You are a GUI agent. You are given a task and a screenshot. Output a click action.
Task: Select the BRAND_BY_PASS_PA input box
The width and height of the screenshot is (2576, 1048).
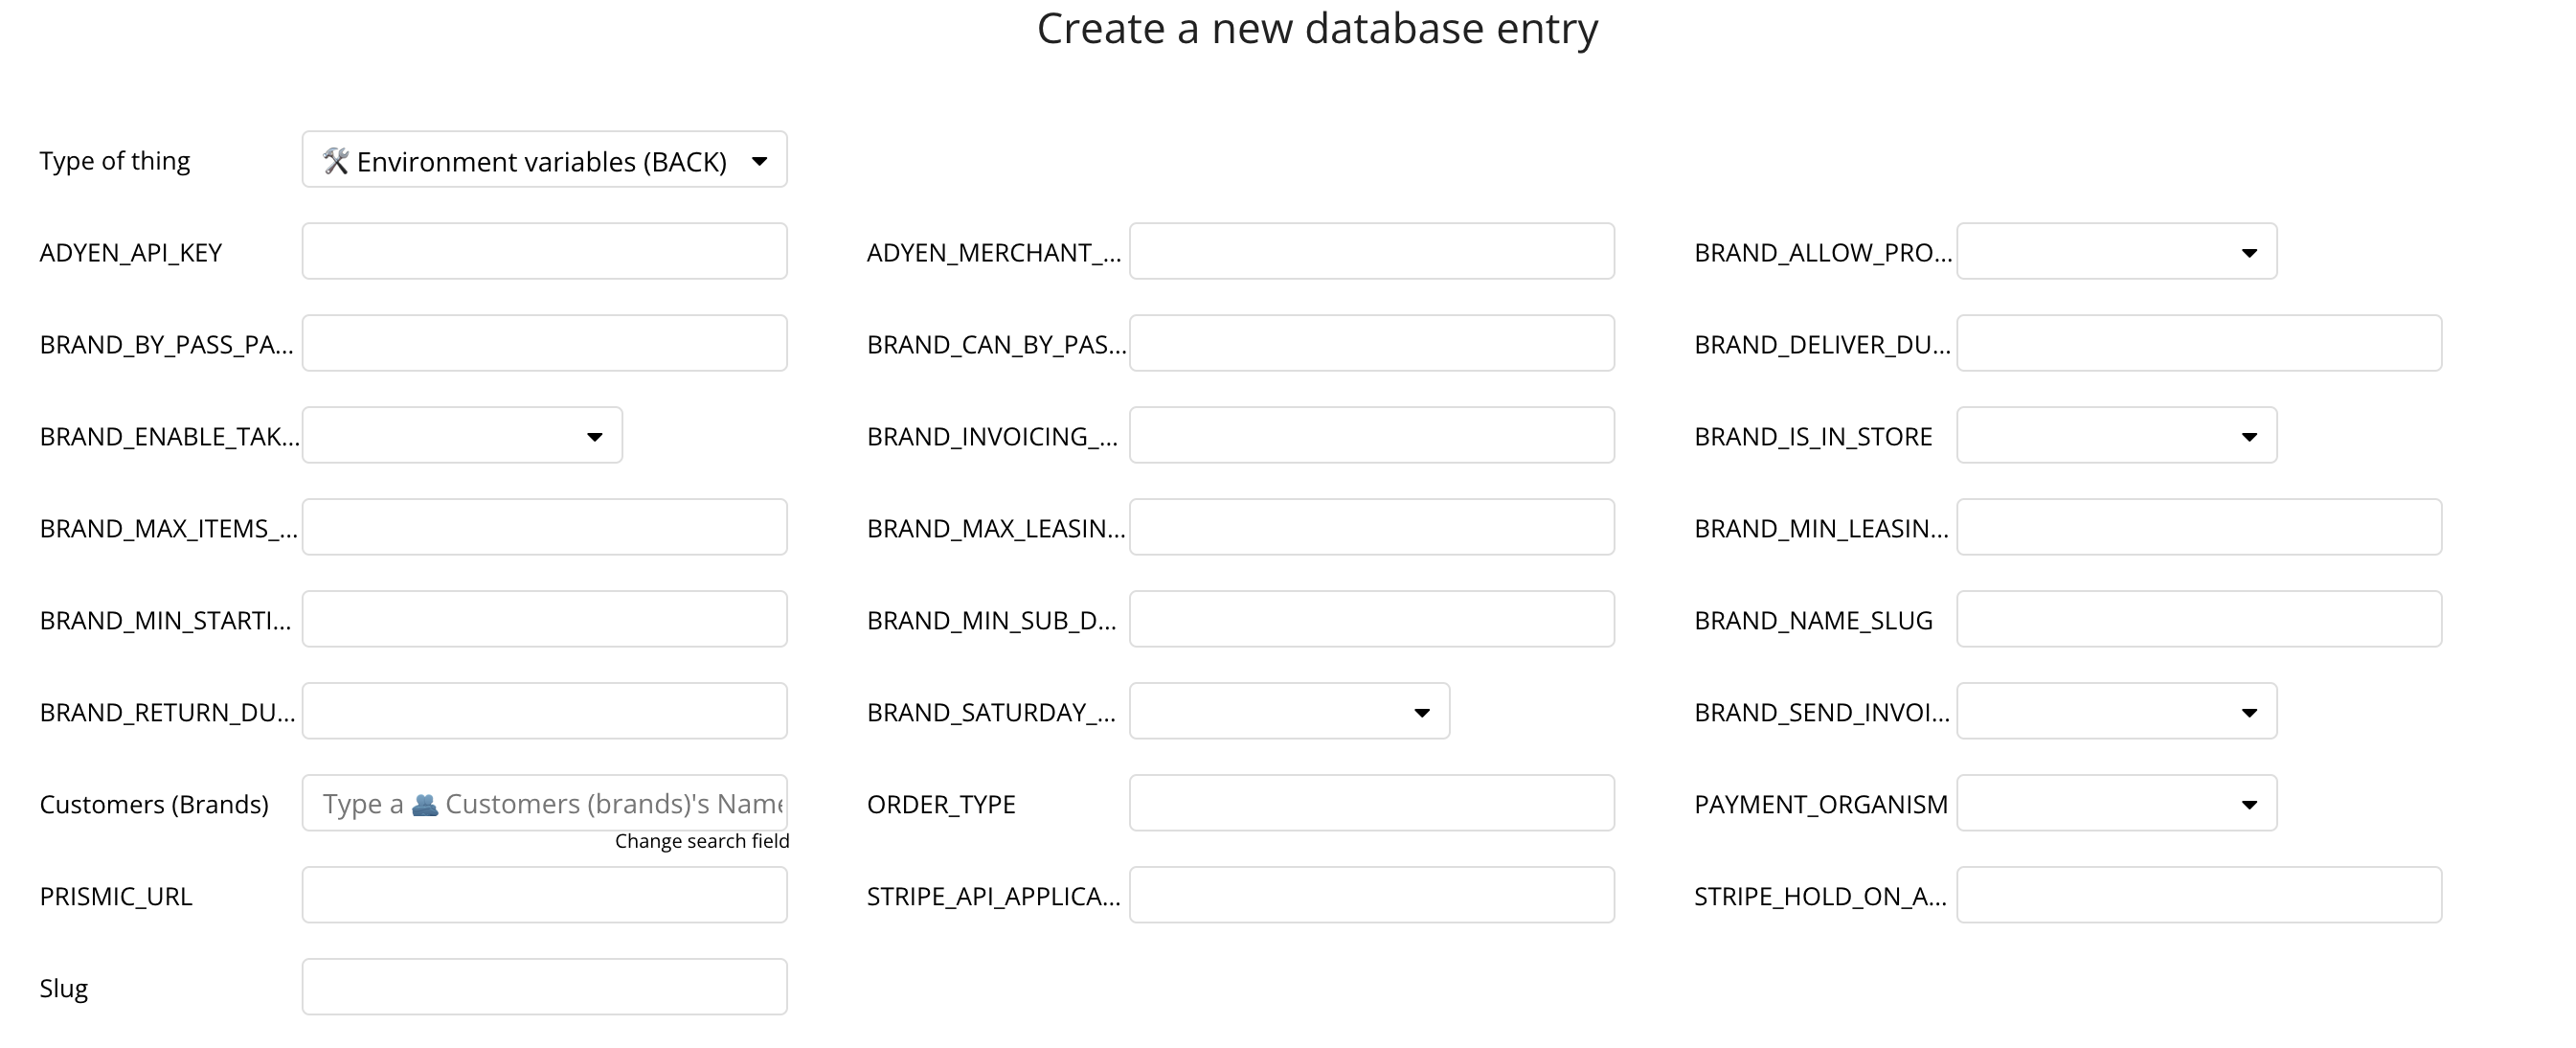pyautogui.click(x=544, y=344)
